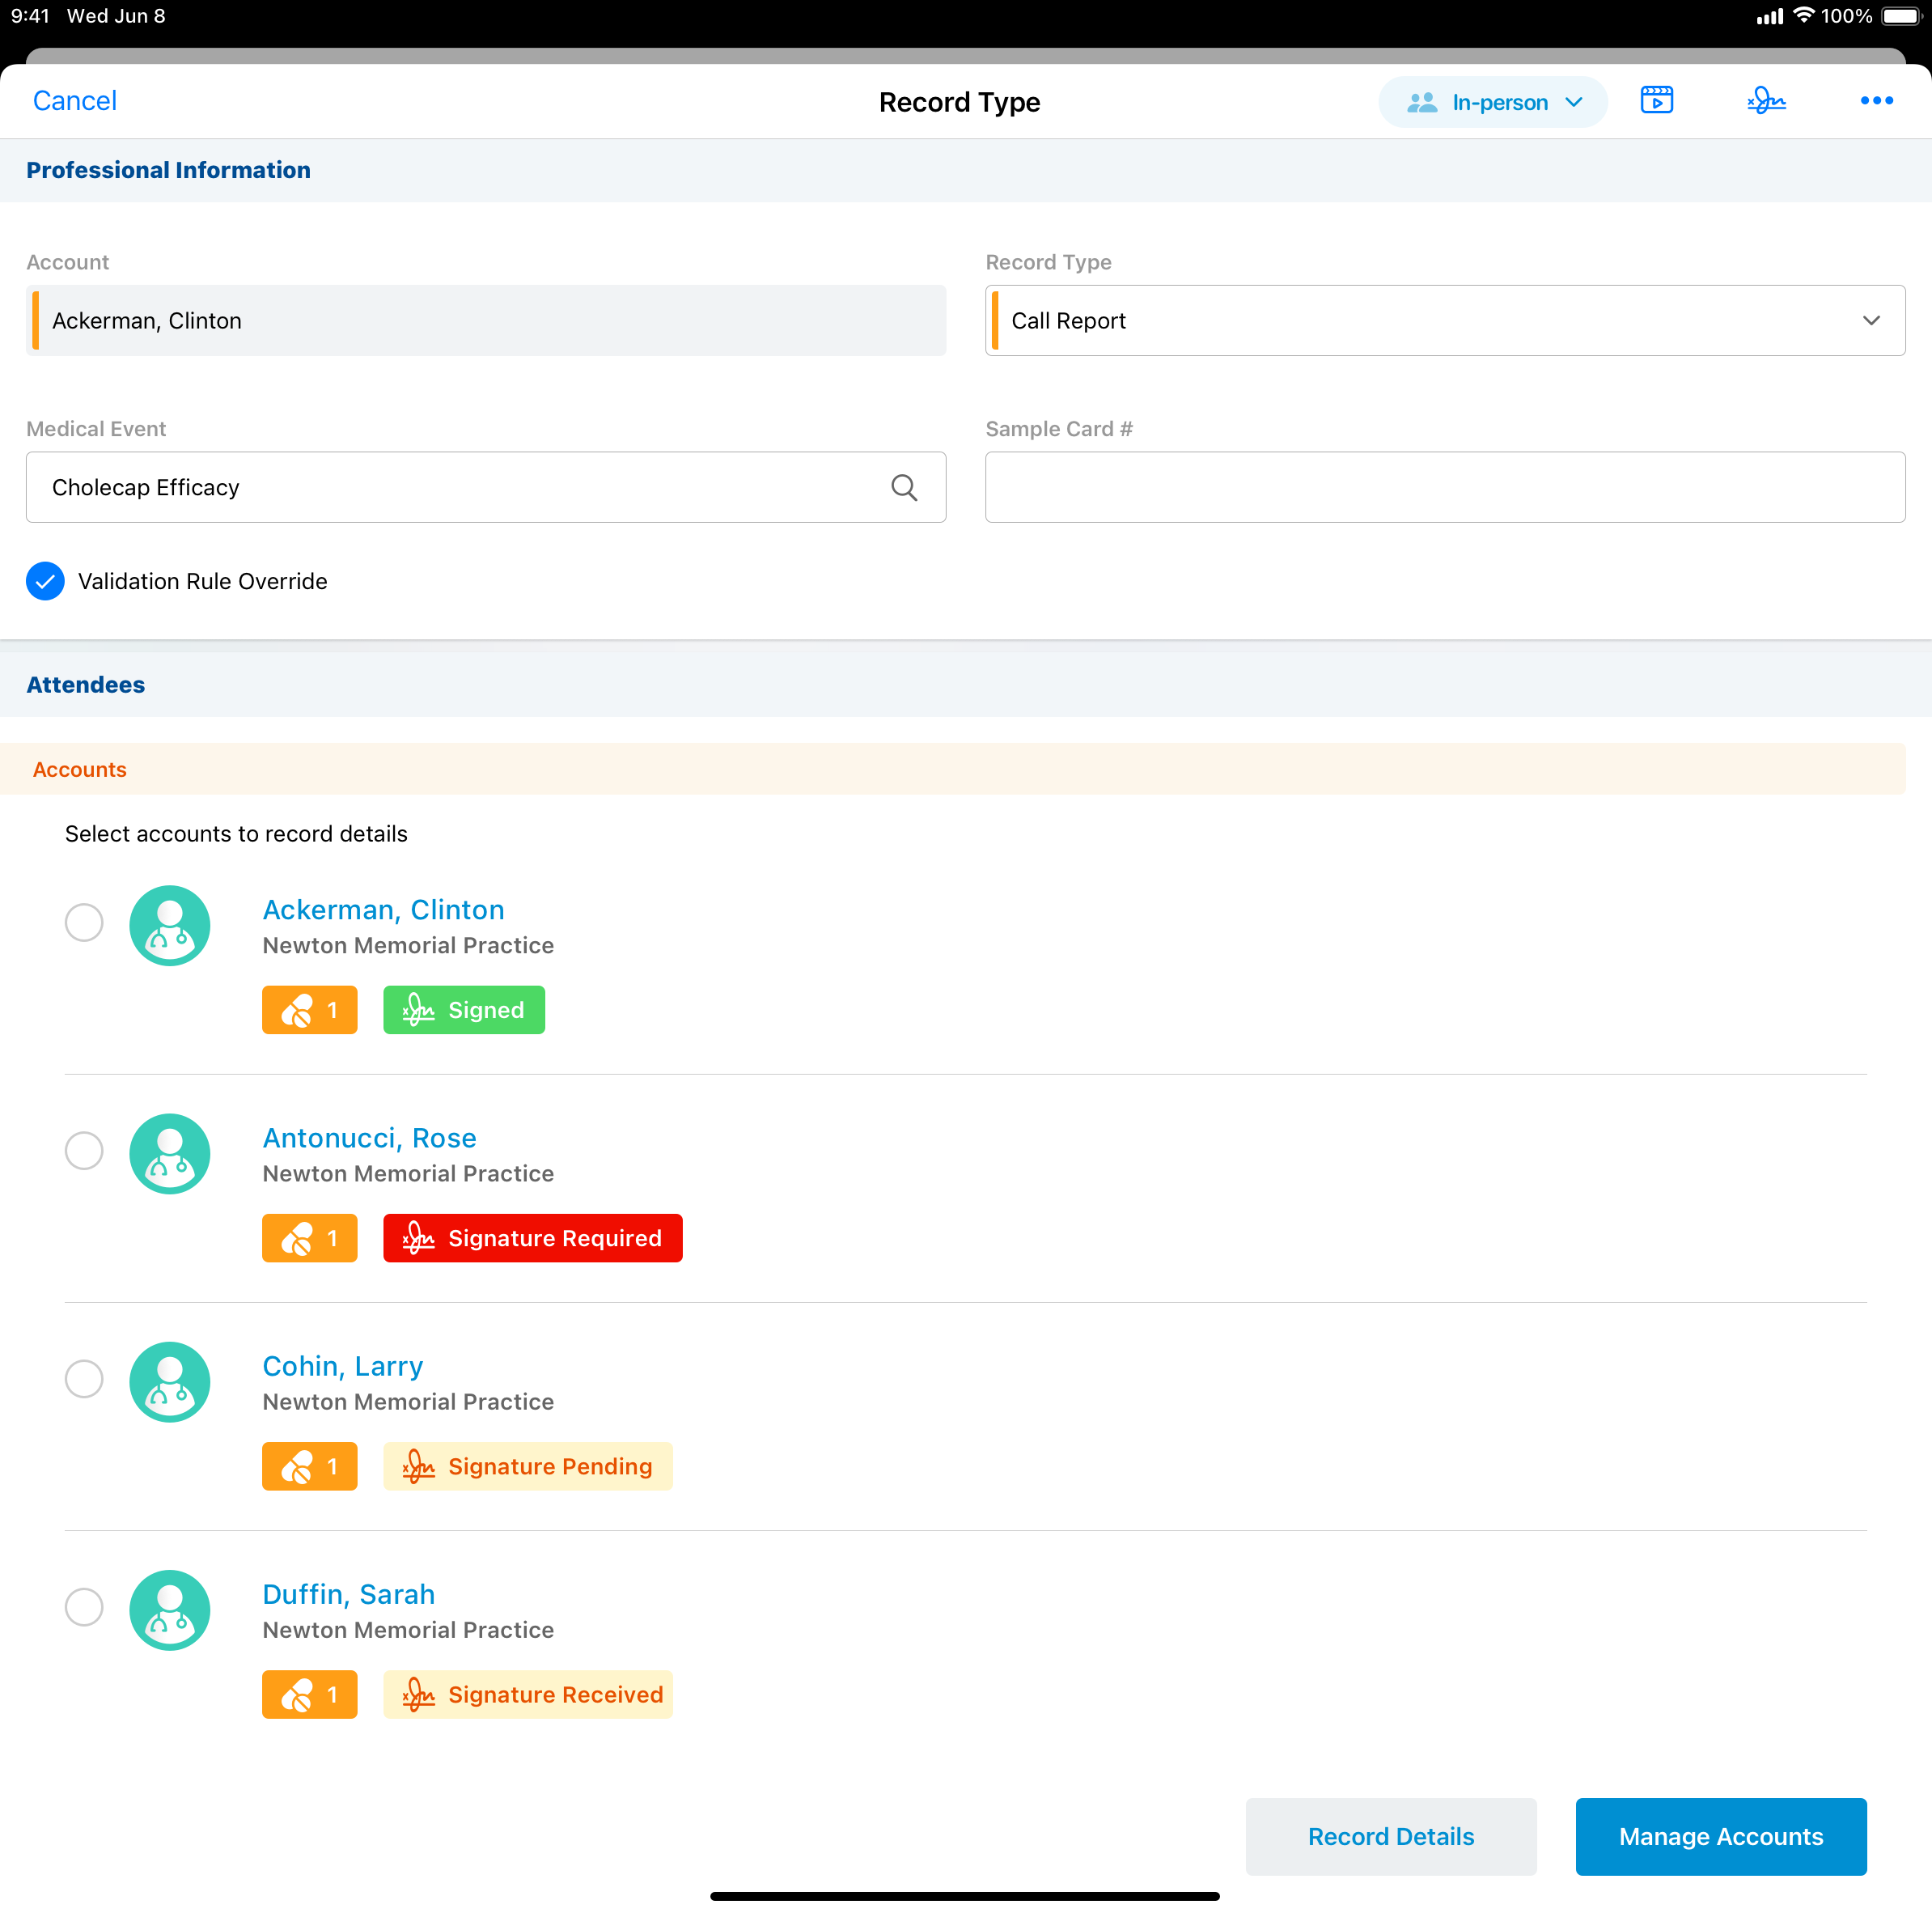Click the green Signed status badge
This screenshot has width=1932, height=1913.
tap(464, 1010)
